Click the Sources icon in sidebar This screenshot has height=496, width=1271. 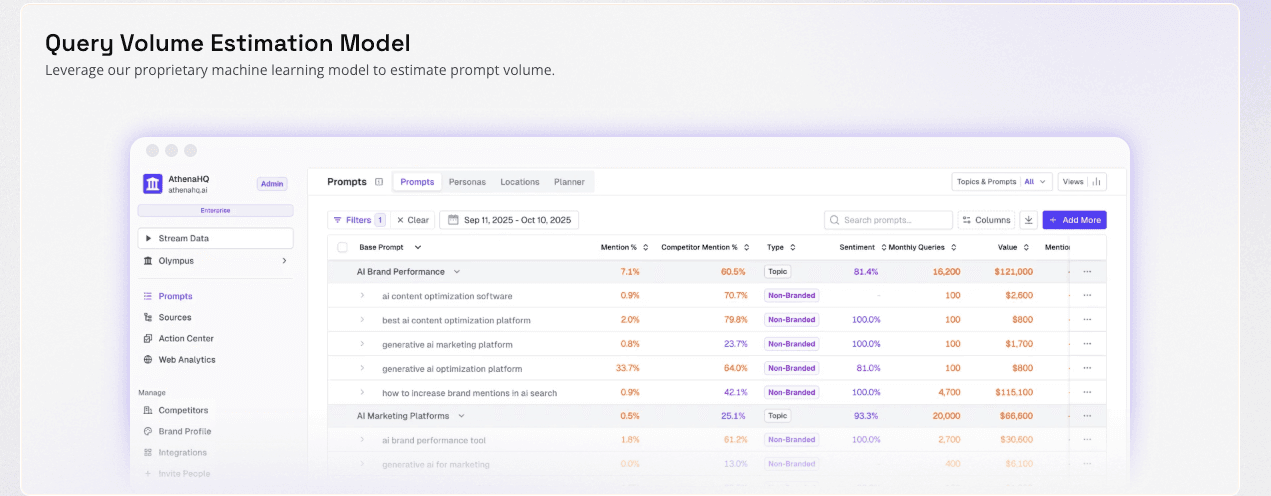[x=148, y=317]
